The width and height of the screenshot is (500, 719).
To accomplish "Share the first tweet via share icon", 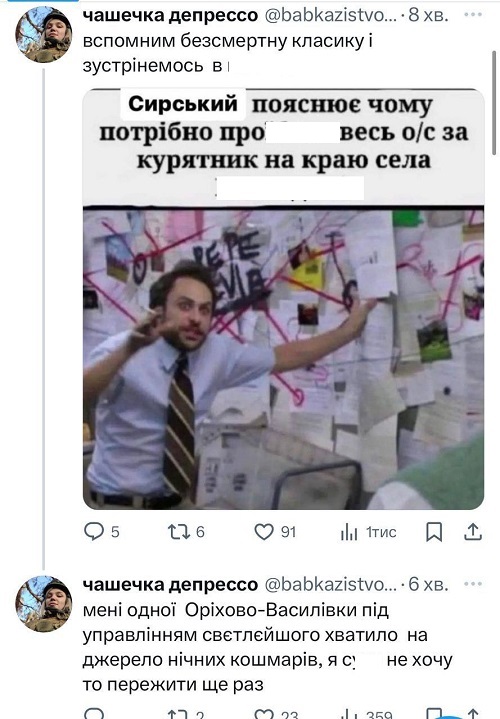I will click(472, 531).
